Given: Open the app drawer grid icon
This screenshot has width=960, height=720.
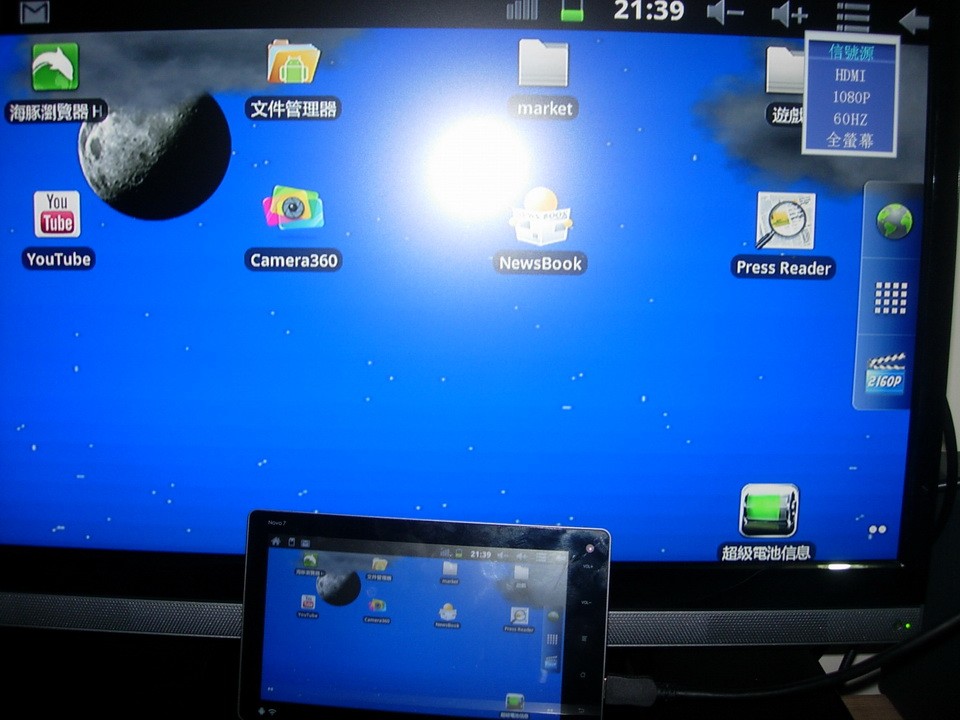Looking at the screenshot, I should point(890,297).
